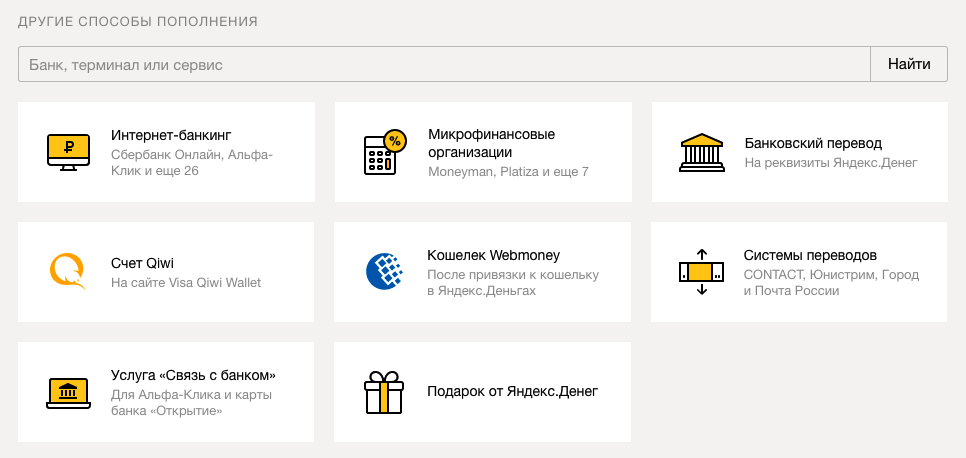966x458 pixels.
Task: Choose the «Счет Qiwi» title
Action: [x=142, y=263]
